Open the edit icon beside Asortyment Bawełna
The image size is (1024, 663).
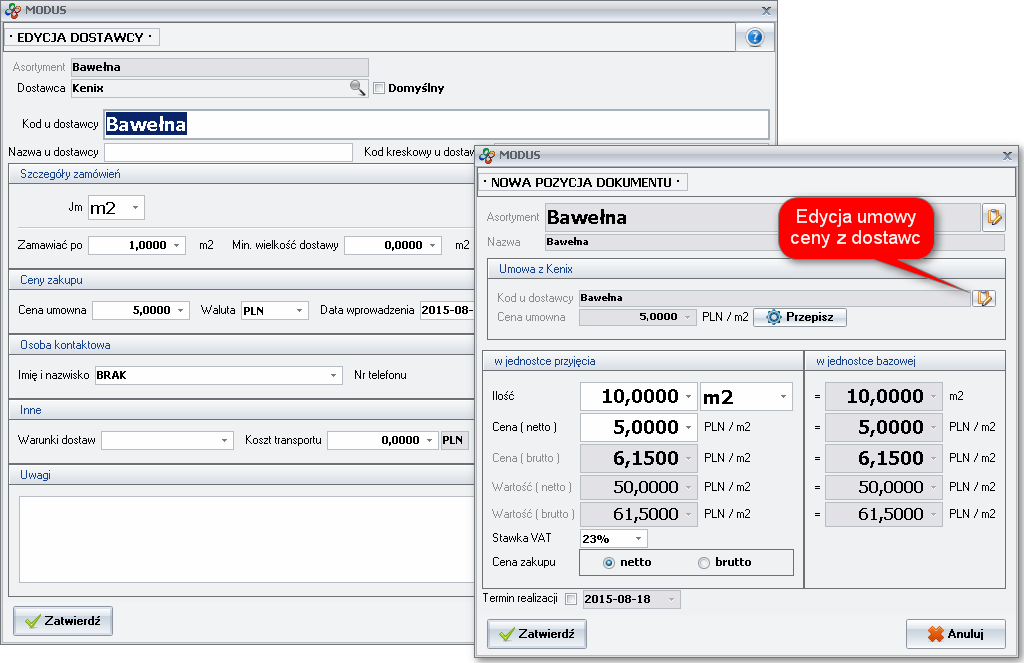(993, 217)
